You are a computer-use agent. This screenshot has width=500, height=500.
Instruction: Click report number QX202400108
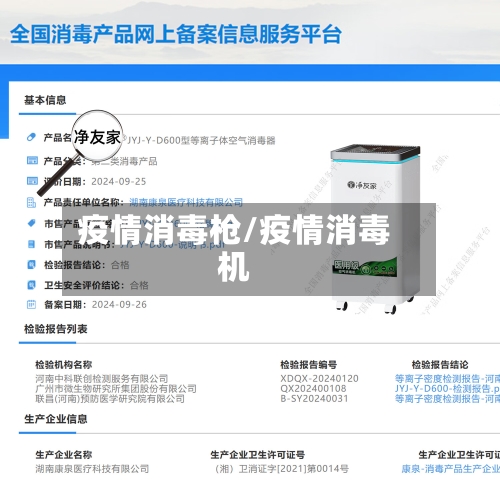[313, 389]
